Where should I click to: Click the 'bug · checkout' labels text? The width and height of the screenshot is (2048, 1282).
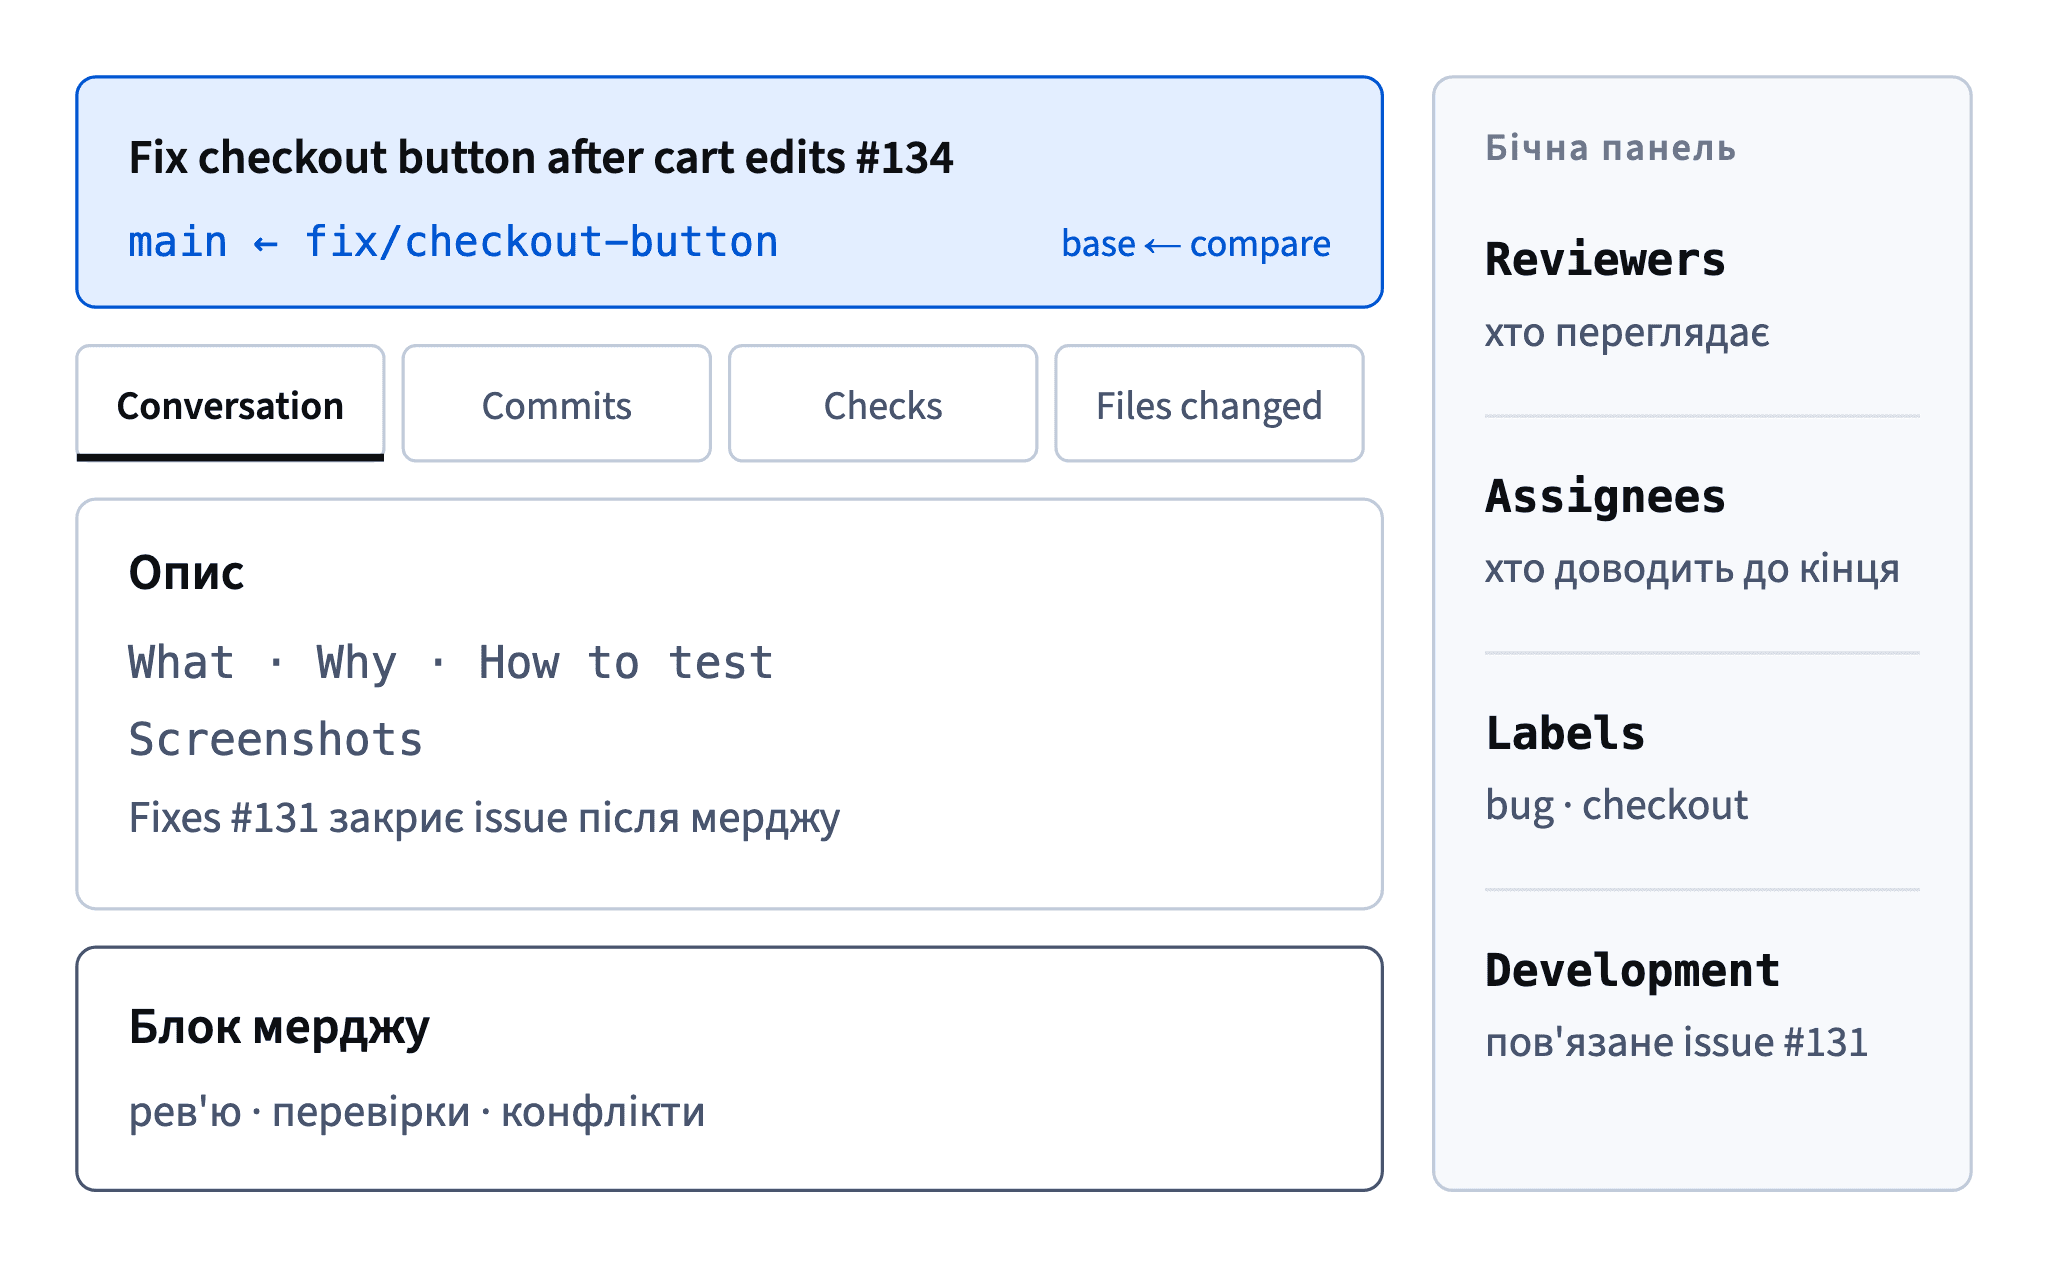(x=1617, y=806)
